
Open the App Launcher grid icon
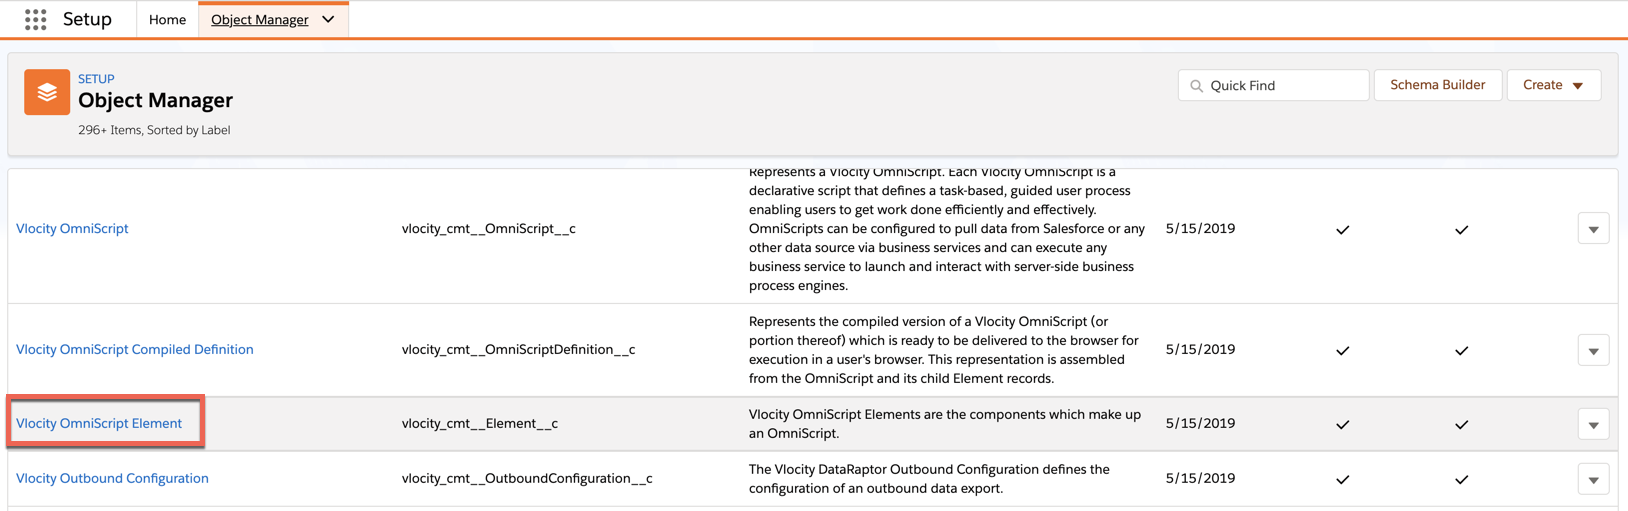point(36,19)
